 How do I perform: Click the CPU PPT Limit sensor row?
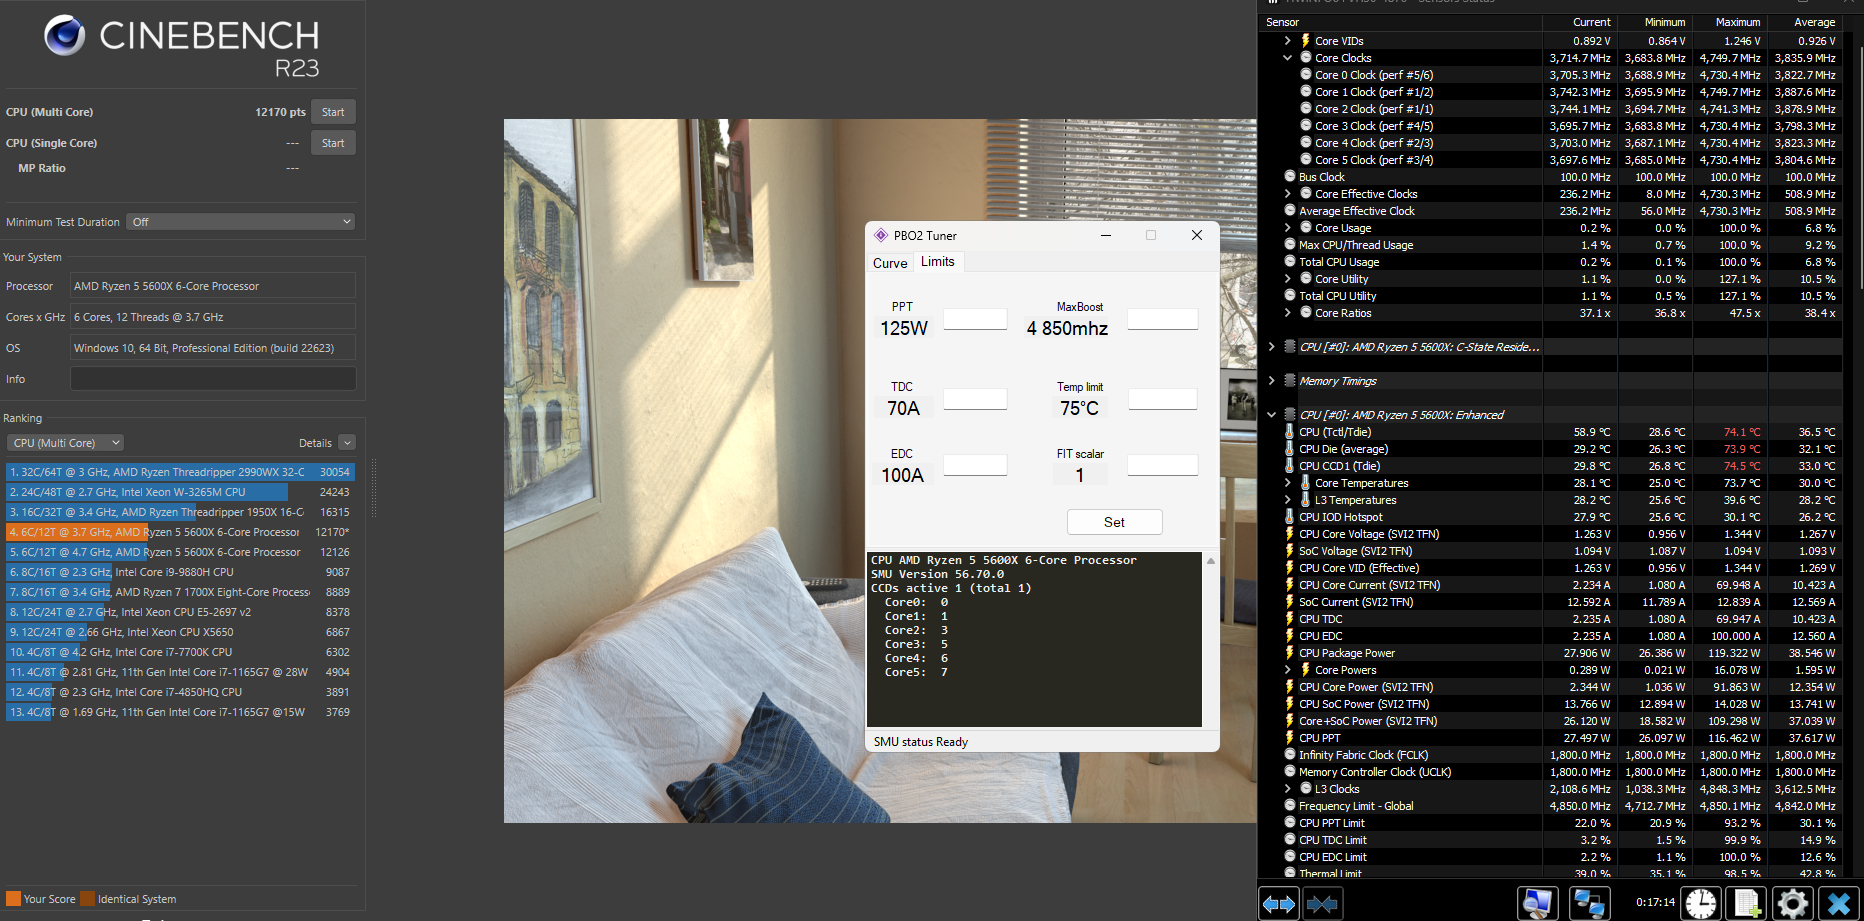(x=1550, y=823)
